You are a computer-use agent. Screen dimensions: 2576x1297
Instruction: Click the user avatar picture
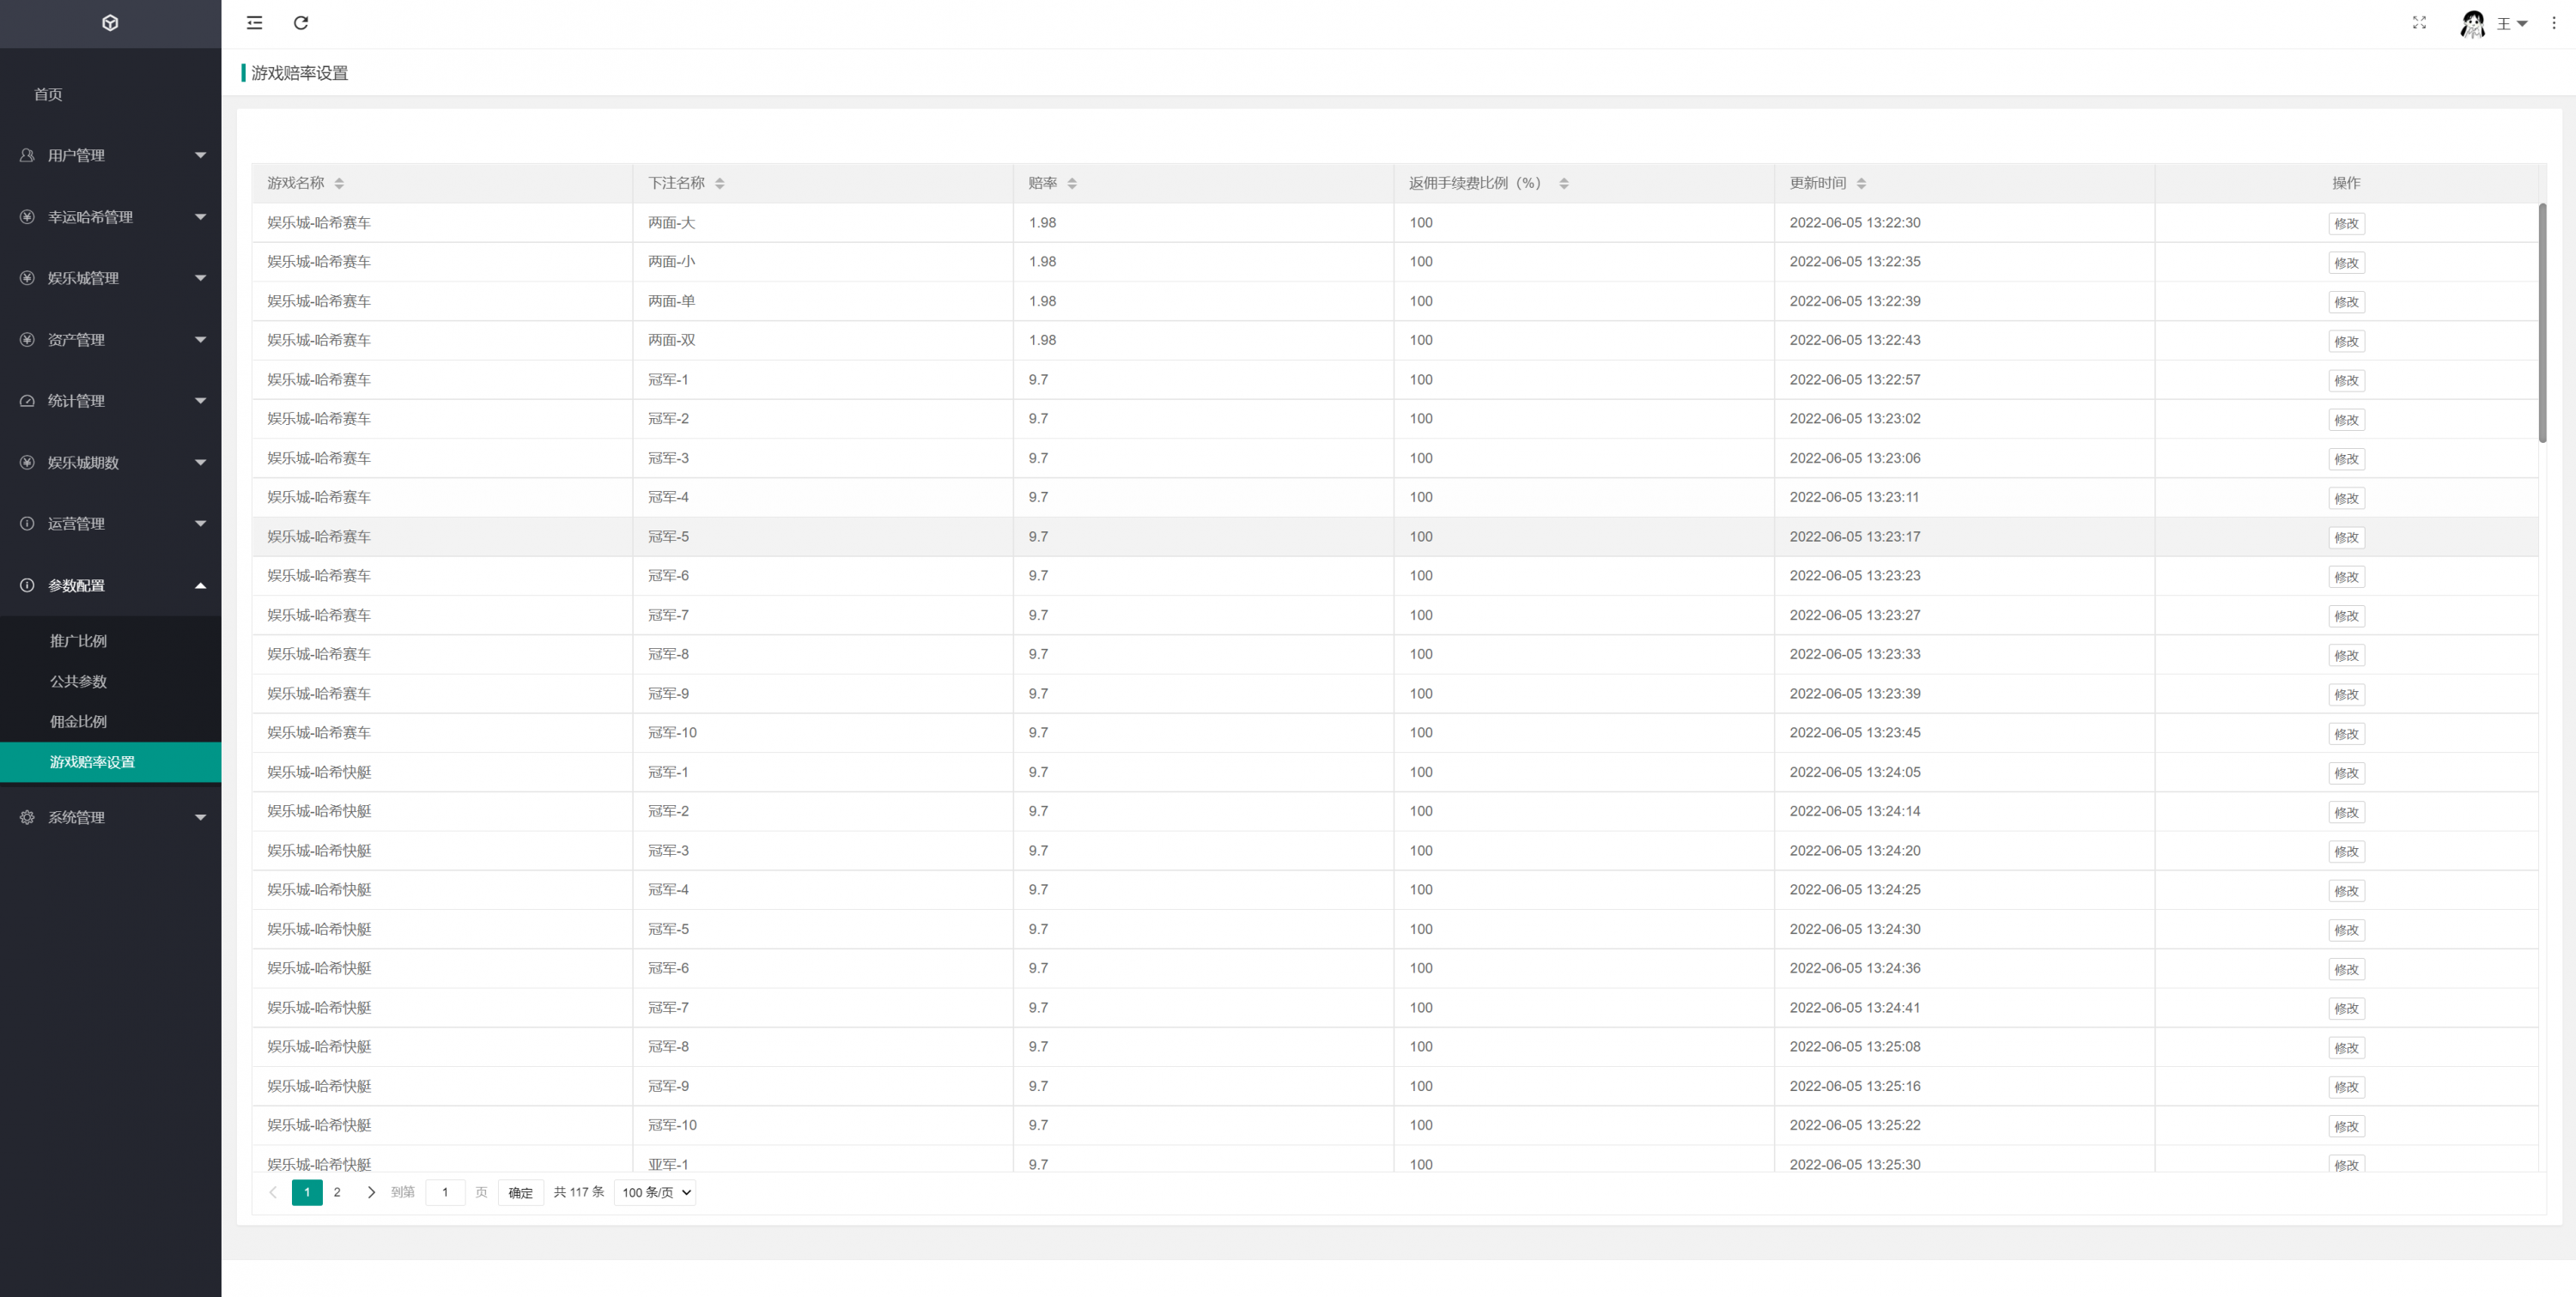(x=2473, y=24)
